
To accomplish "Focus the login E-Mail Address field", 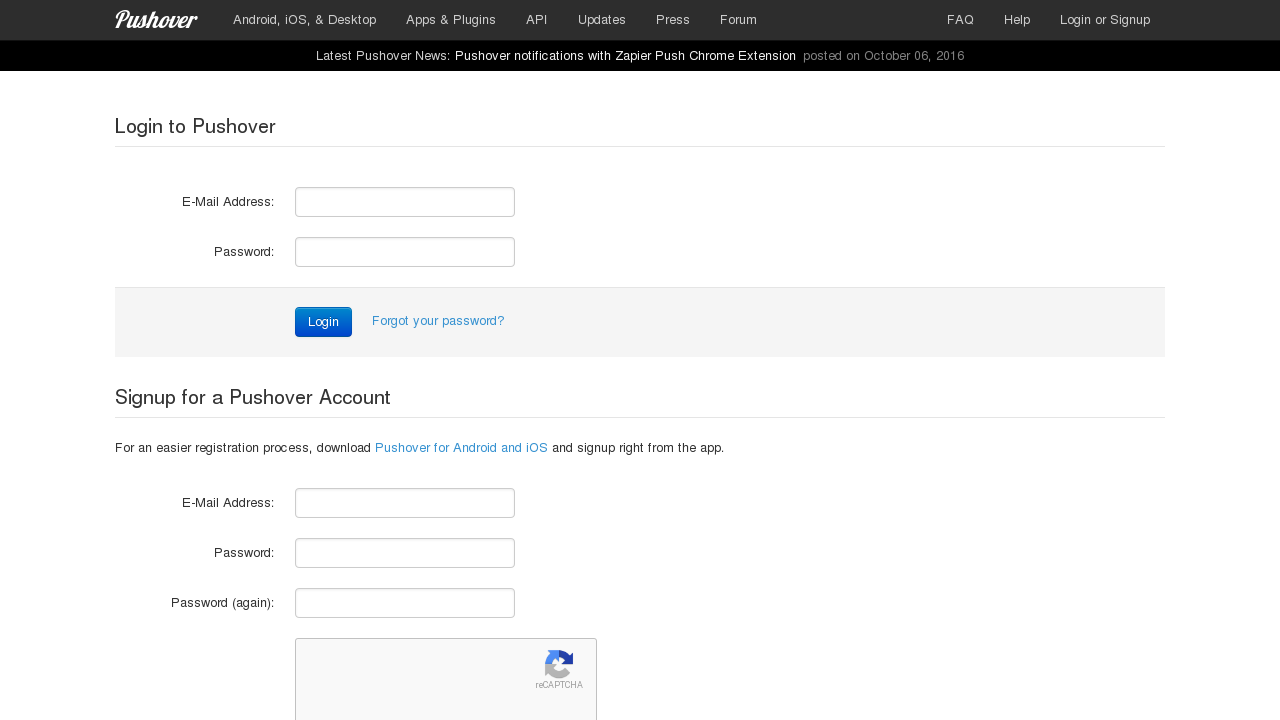I will [405, 202].
